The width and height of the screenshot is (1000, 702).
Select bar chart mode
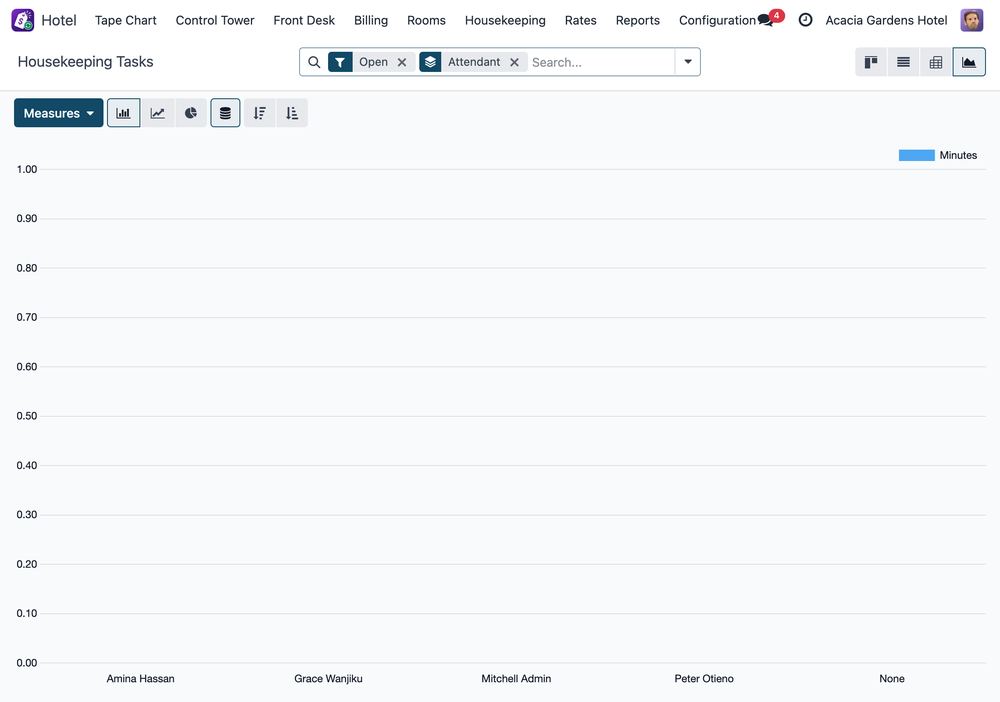124,113
